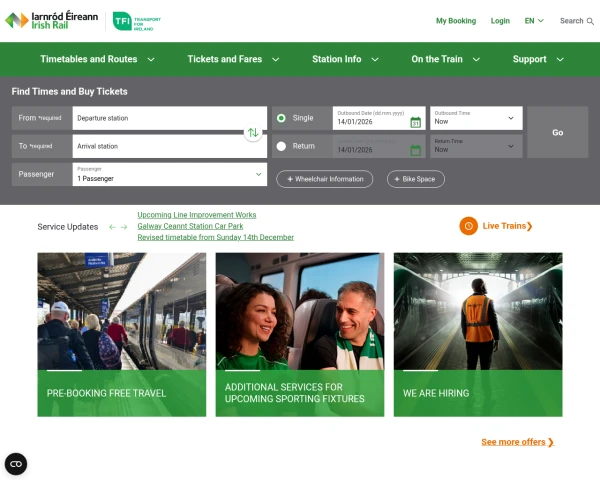
Task: Open the EN language dropdown
Action: click(x=534, y=21)
